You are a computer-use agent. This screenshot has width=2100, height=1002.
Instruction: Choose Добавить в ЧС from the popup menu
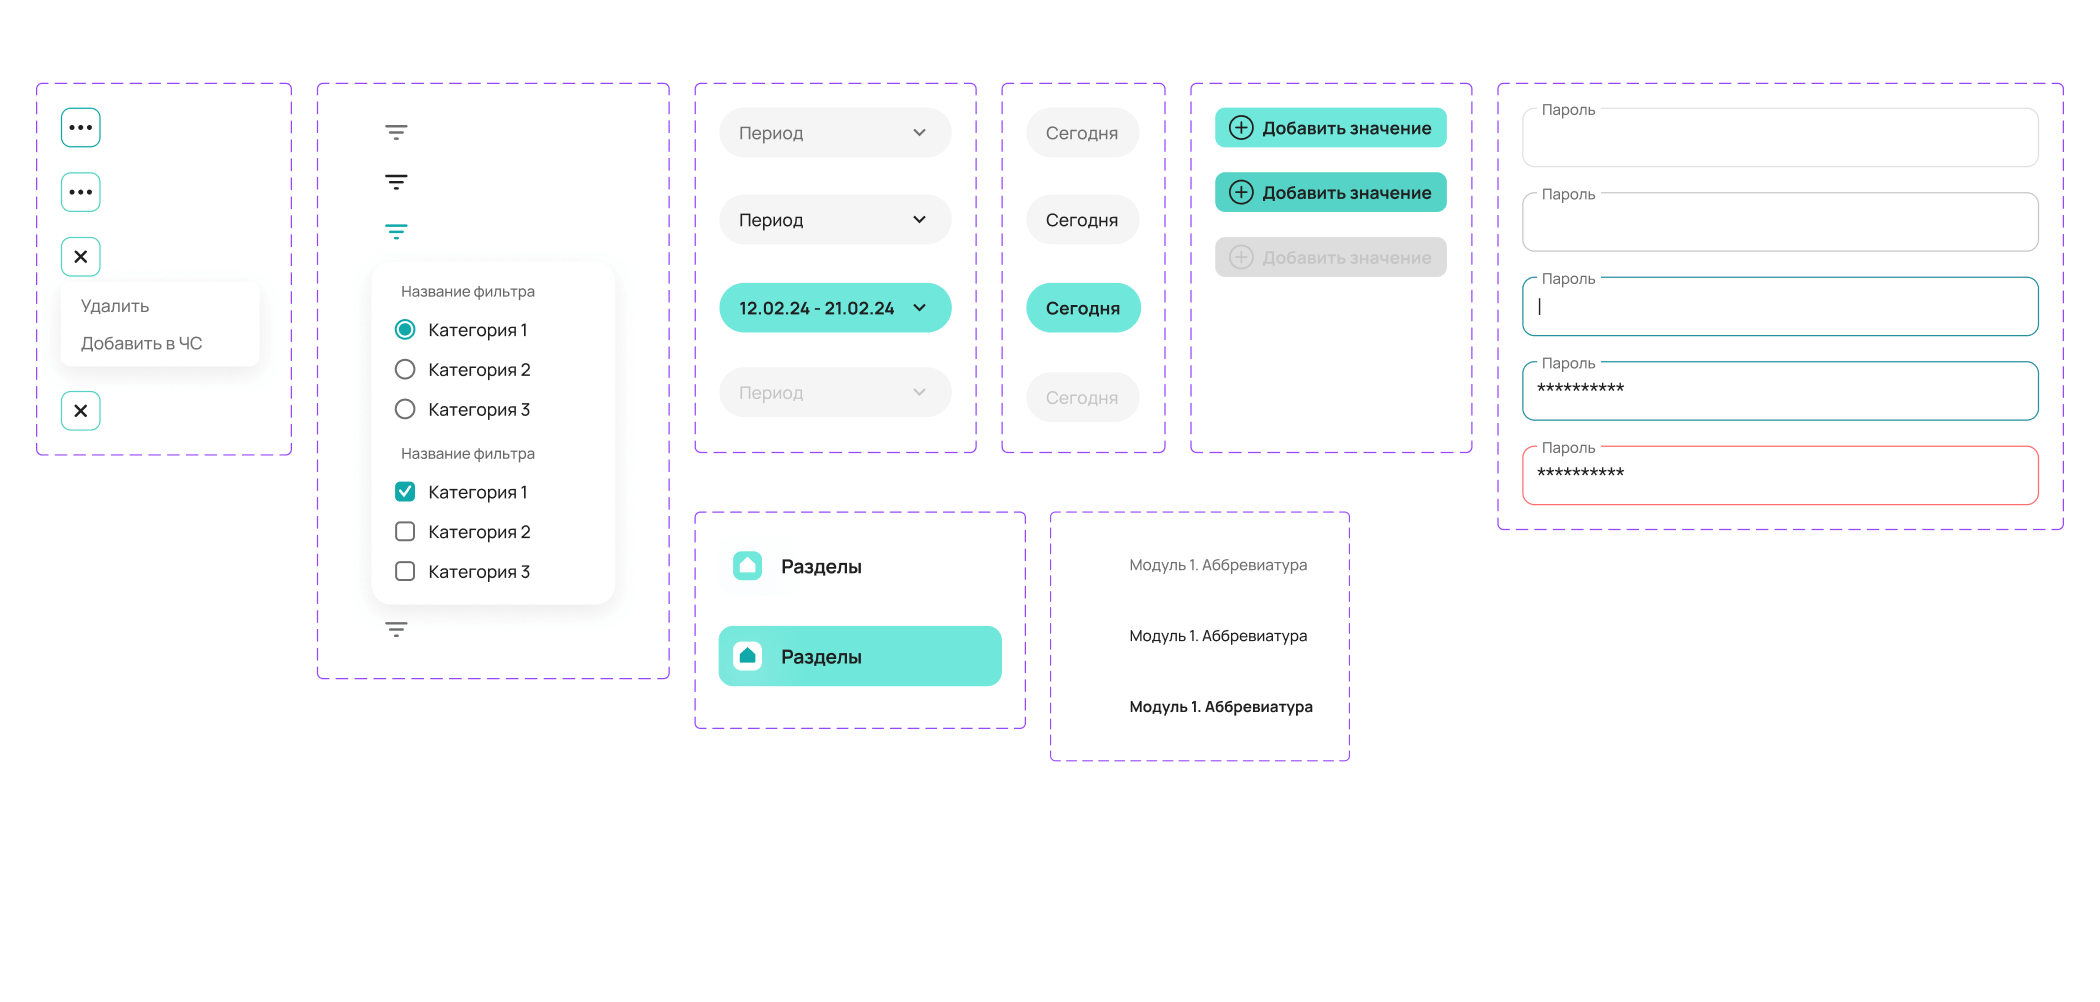141,344
